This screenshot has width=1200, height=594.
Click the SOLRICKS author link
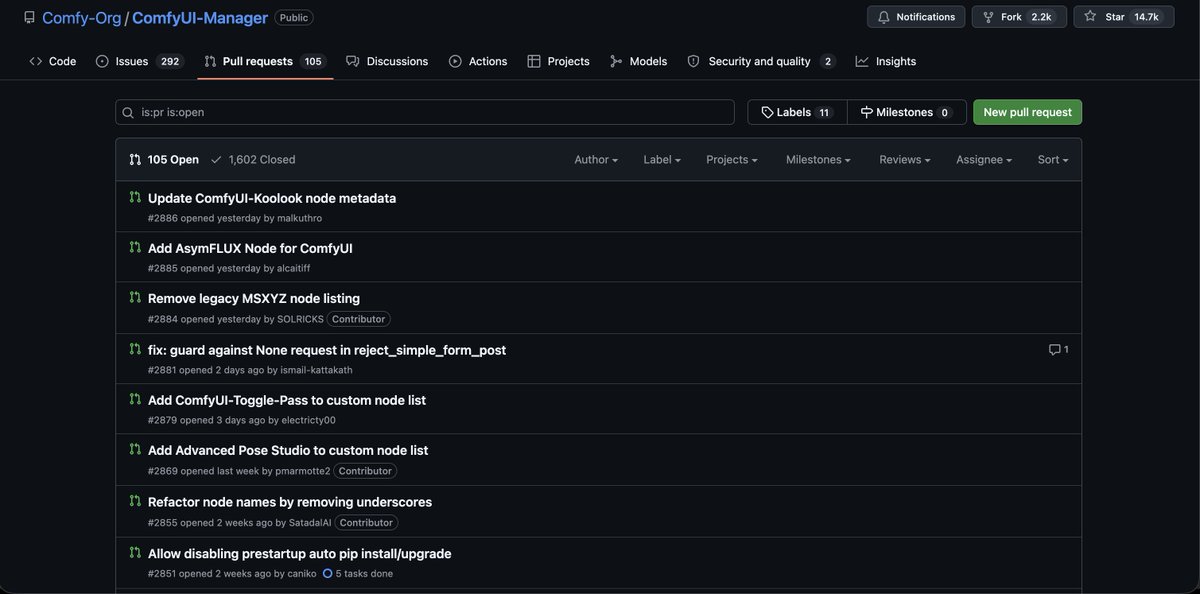coord(300,319)
